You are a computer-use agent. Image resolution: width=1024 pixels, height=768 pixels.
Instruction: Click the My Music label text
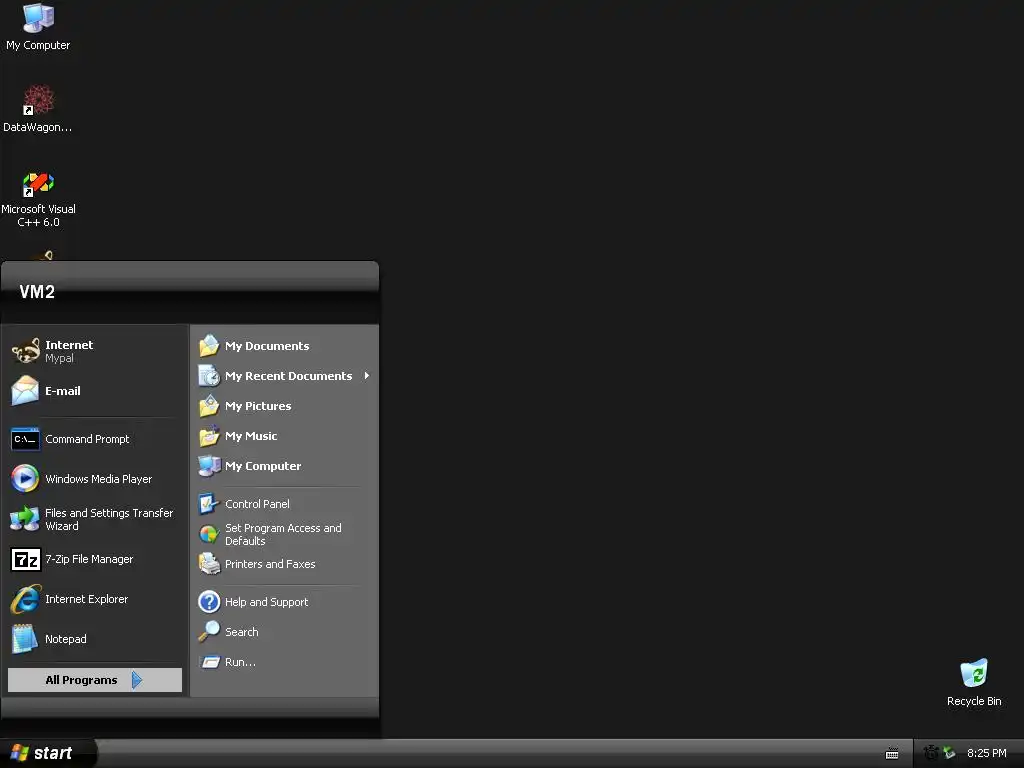click(x=251, y=436)
